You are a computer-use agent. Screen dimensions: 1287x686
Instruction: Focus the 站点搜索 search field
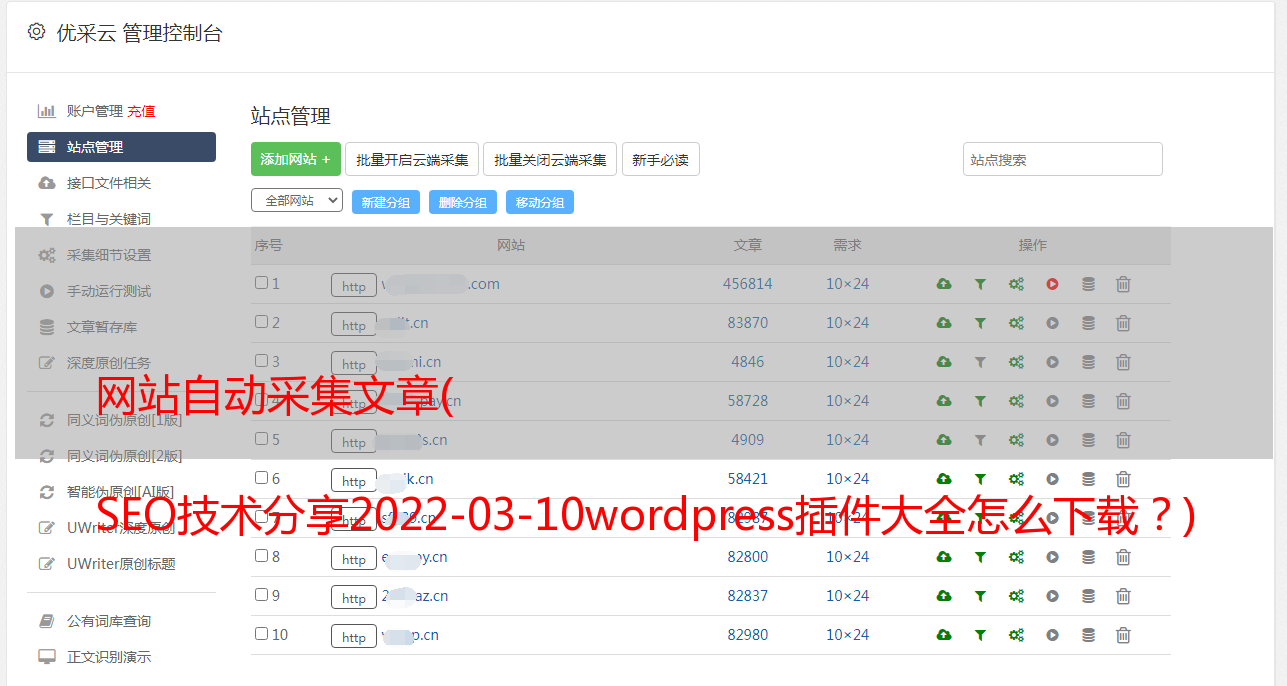point(1063,159)
